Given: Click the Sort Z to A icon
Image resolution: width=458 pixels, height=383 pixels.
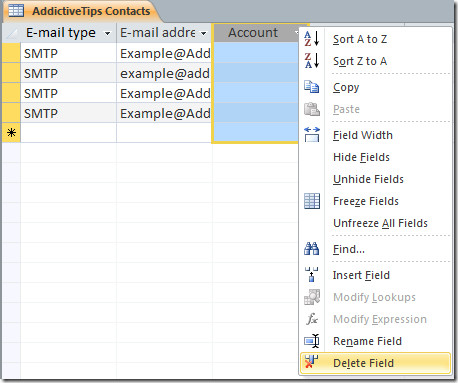Looking at the screenshot, I should pyautogui.click(x=312, y=61).
